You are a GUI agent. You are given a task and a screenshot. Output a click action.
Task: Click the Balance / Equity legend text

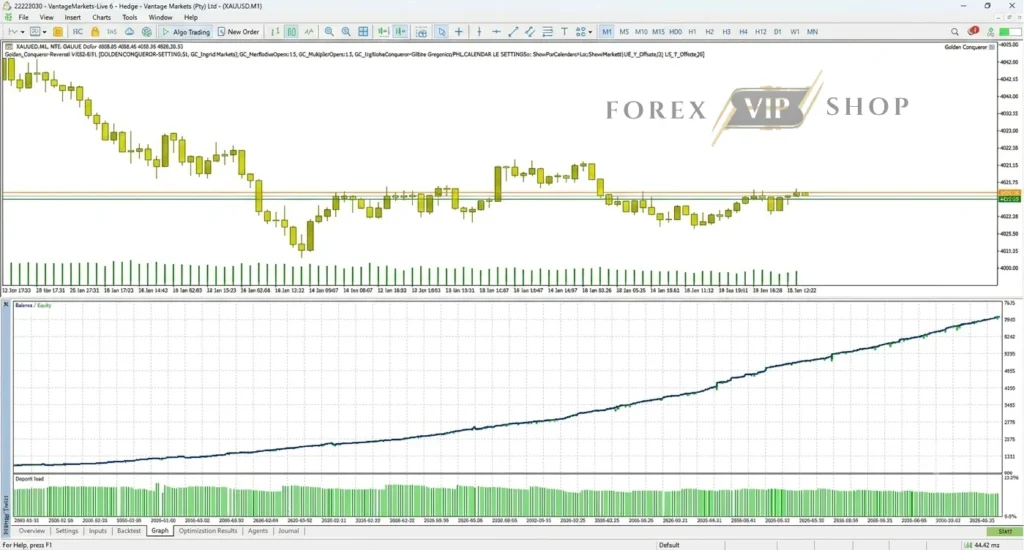tap(33, 305)
